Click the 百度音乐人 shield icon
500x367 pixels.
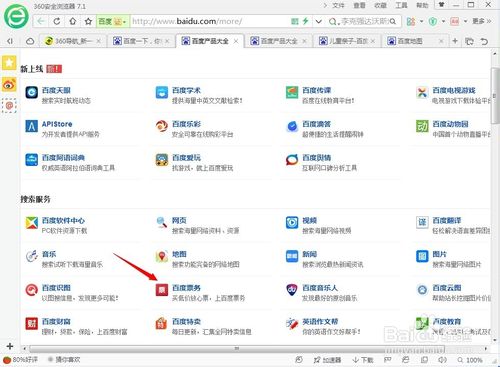pos(292,290)
